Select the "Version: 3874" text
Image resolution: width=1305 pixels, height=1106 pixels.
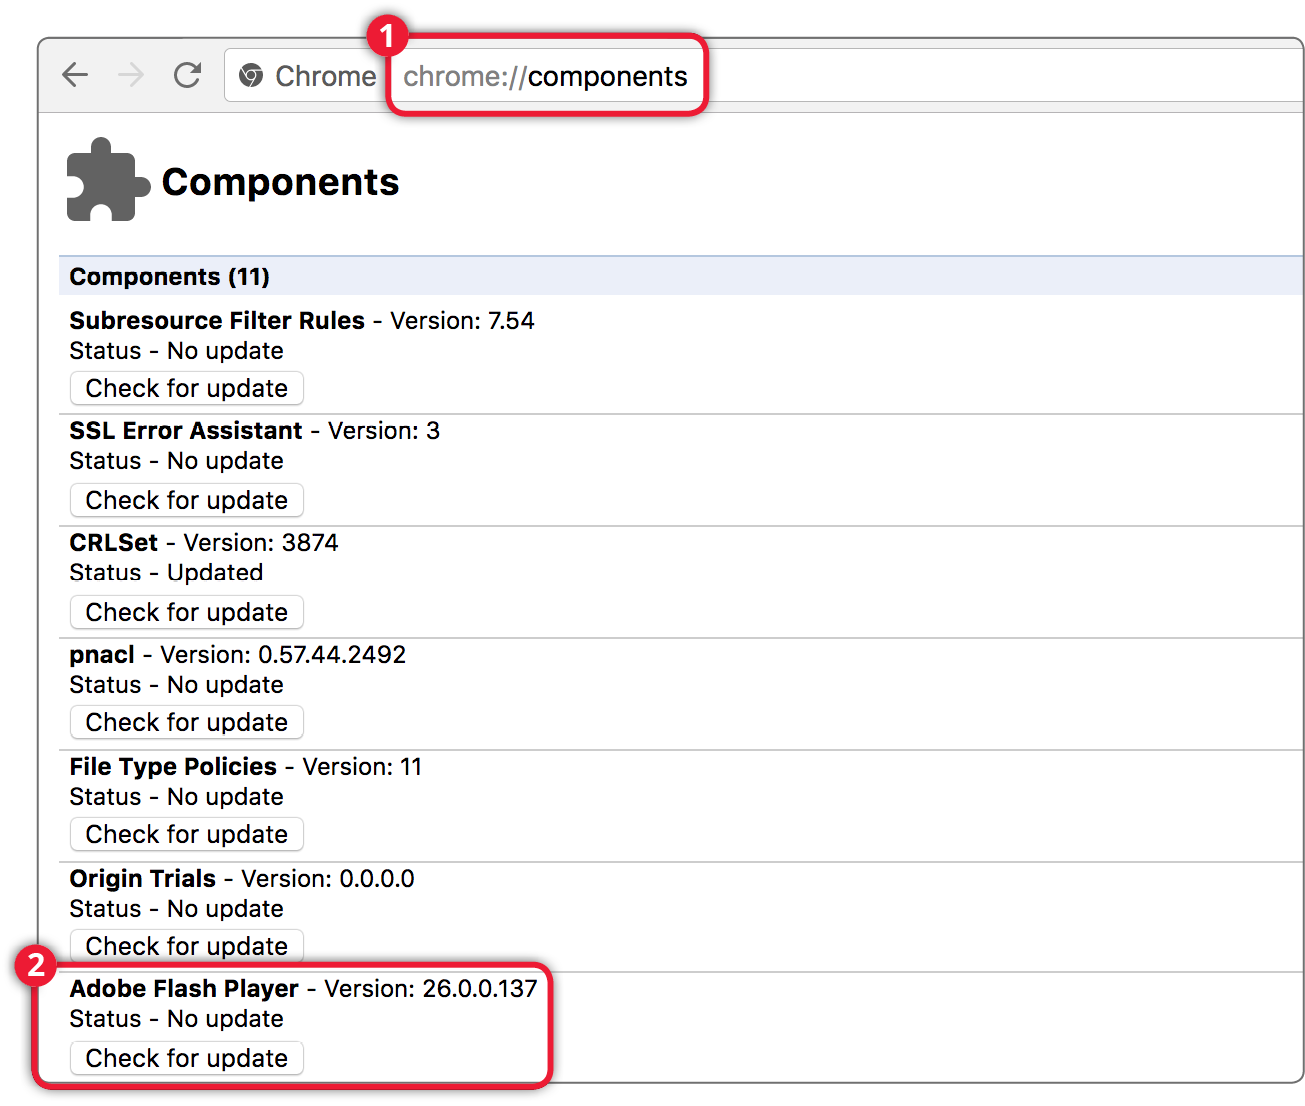point(261,543)
